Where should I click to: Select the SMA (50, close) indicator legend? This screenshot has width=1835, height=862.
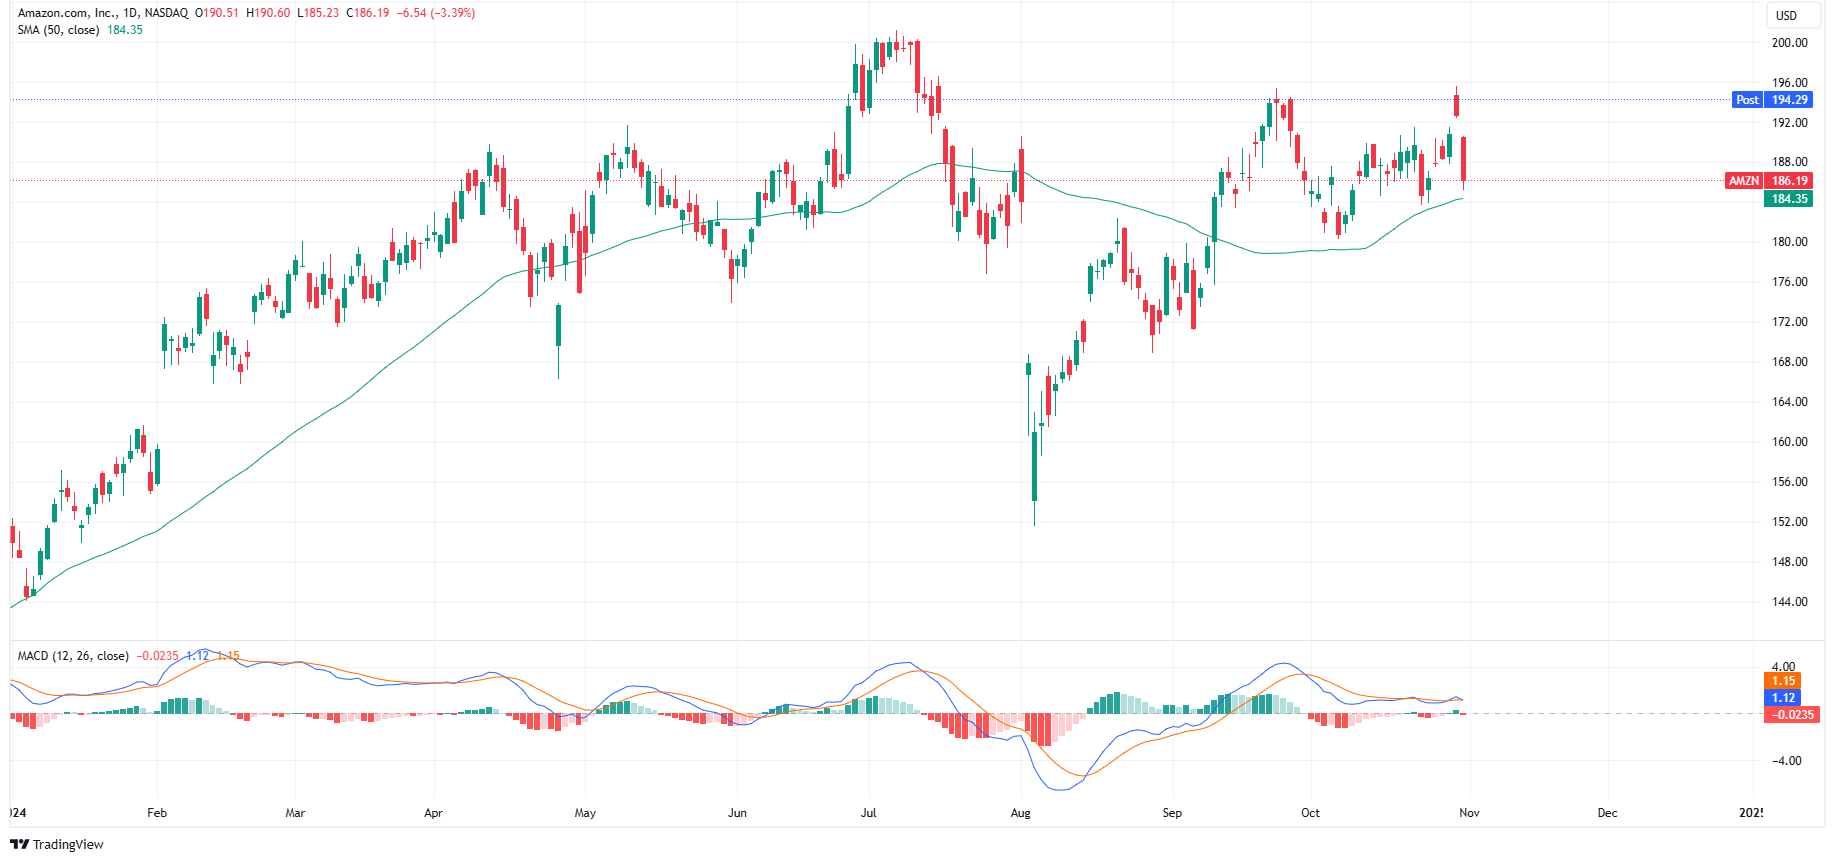58,30
